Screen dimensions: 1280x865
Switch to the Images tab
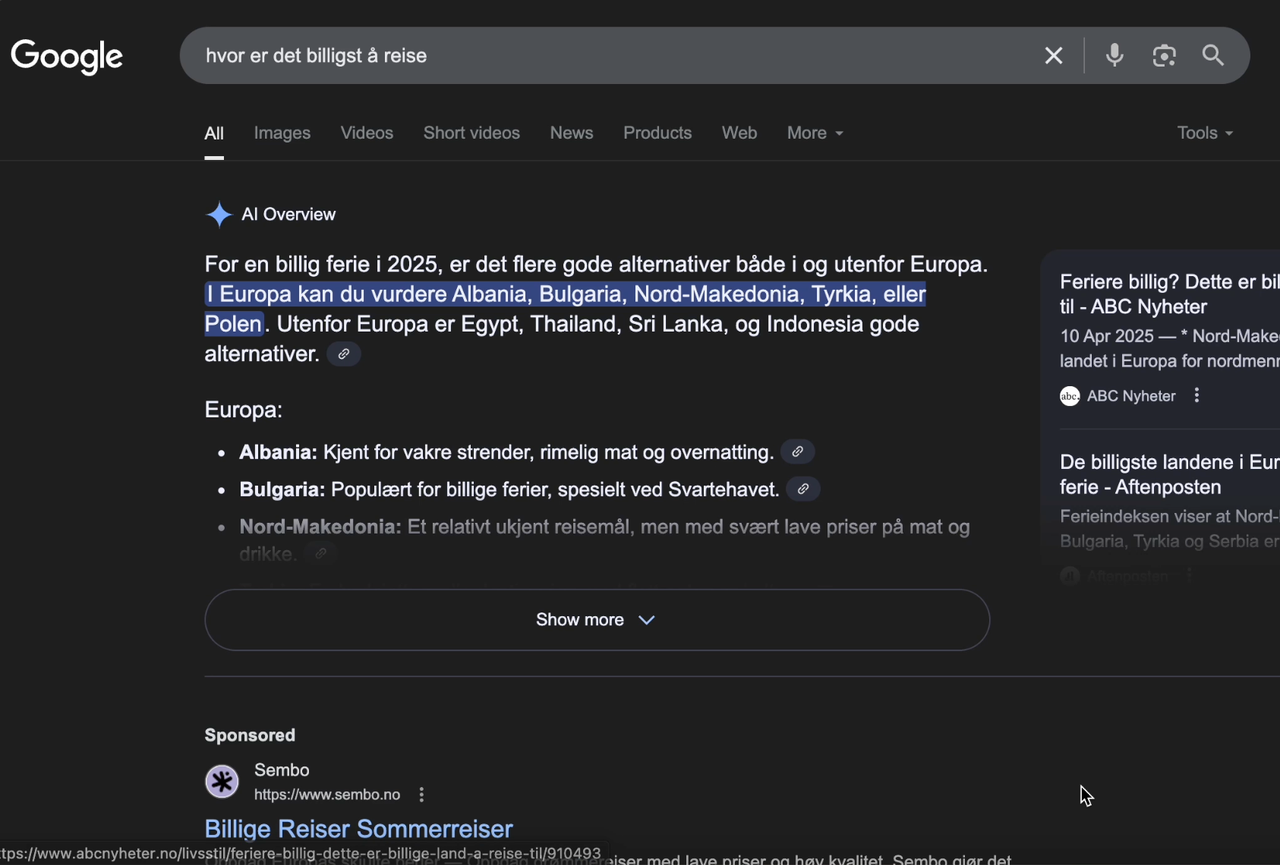coord(282,133)
